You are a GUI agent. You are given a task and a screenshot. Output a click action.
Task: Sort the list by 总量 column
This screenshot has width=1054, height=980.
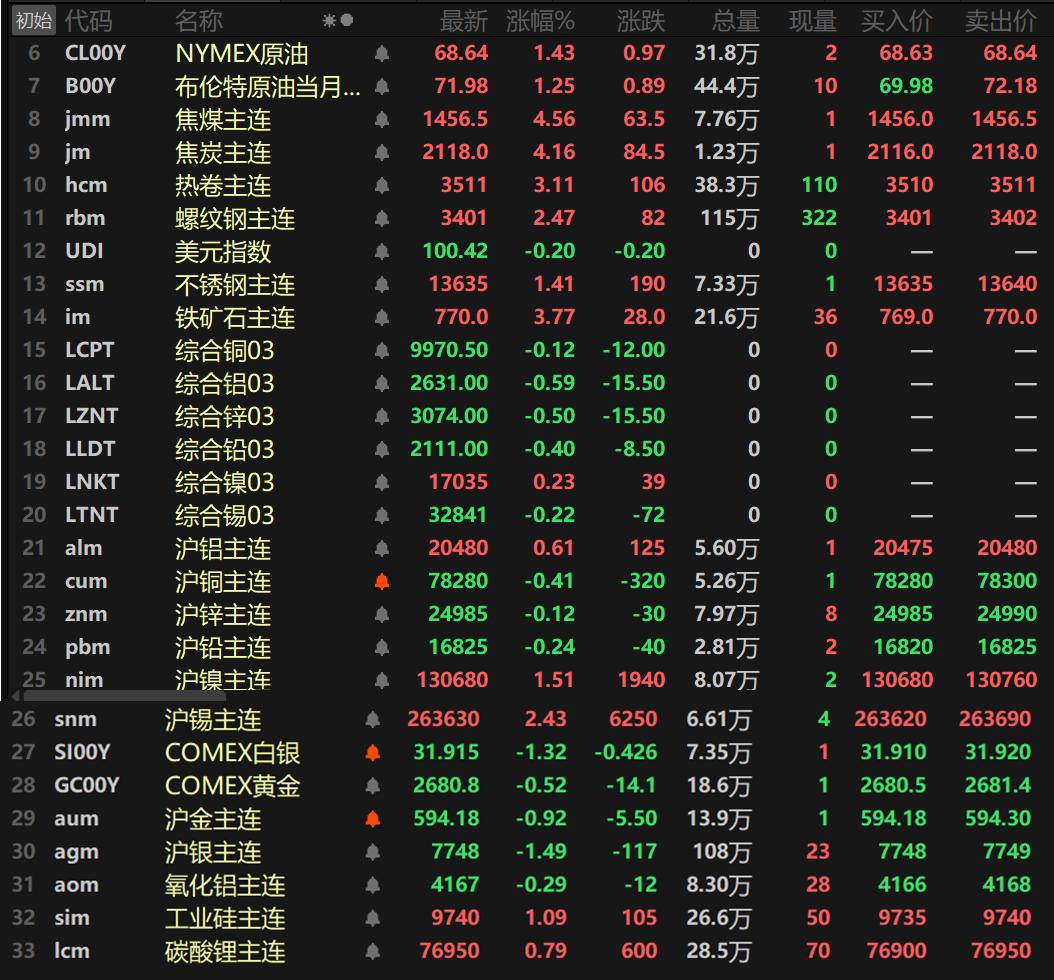(734, 20)
